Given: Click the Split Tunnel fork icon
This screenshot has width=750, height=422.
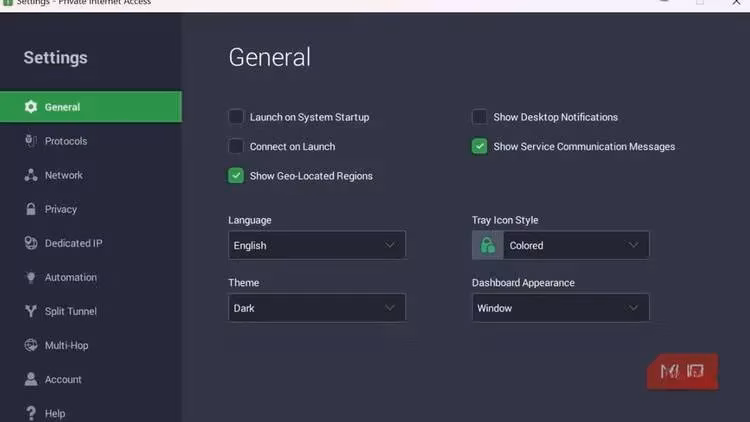Looking at the screenshot, I should [x=31, y=311].
